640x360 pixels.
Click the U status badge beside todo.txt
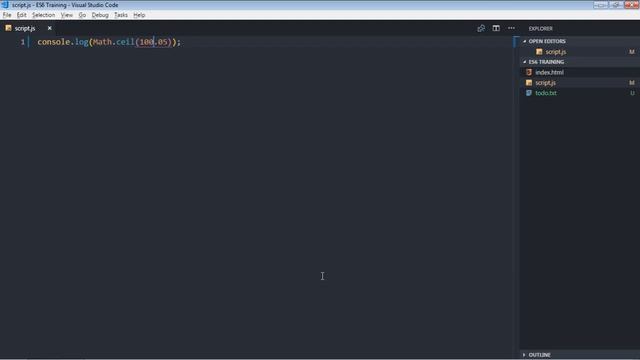point(632,93)
